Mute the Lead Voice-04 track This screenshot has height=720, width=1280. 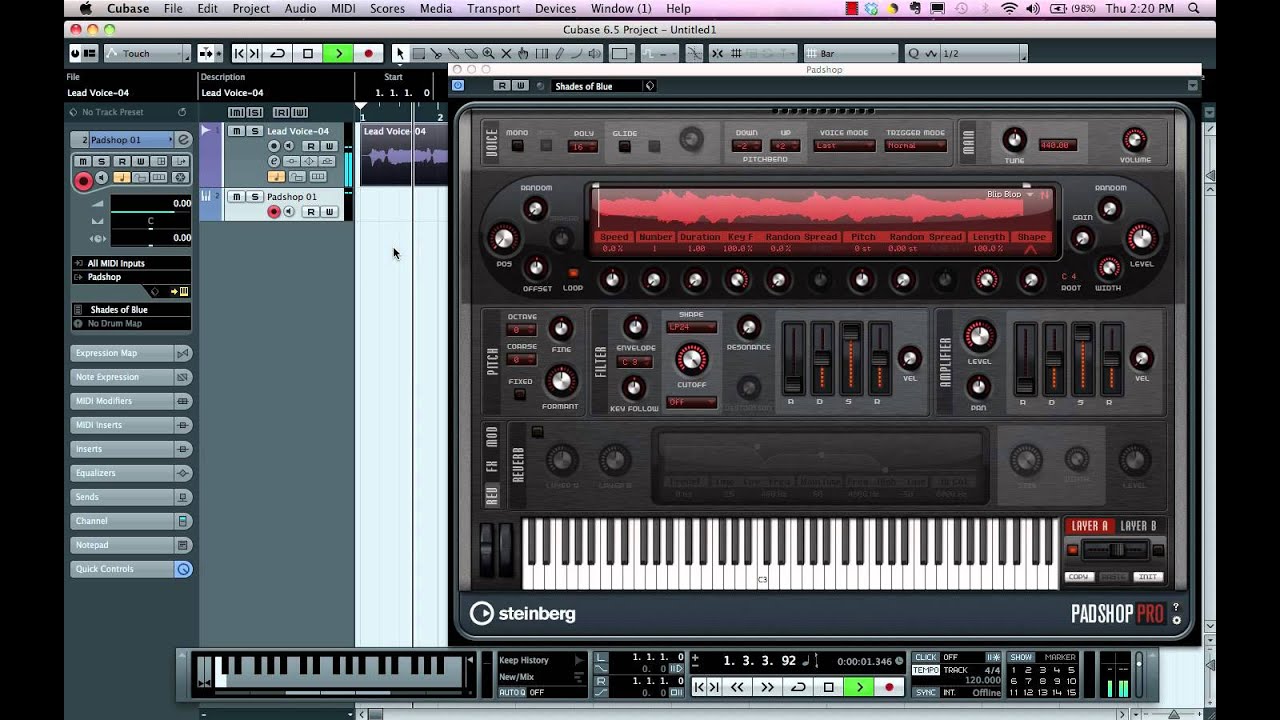(x=237, y=131)
